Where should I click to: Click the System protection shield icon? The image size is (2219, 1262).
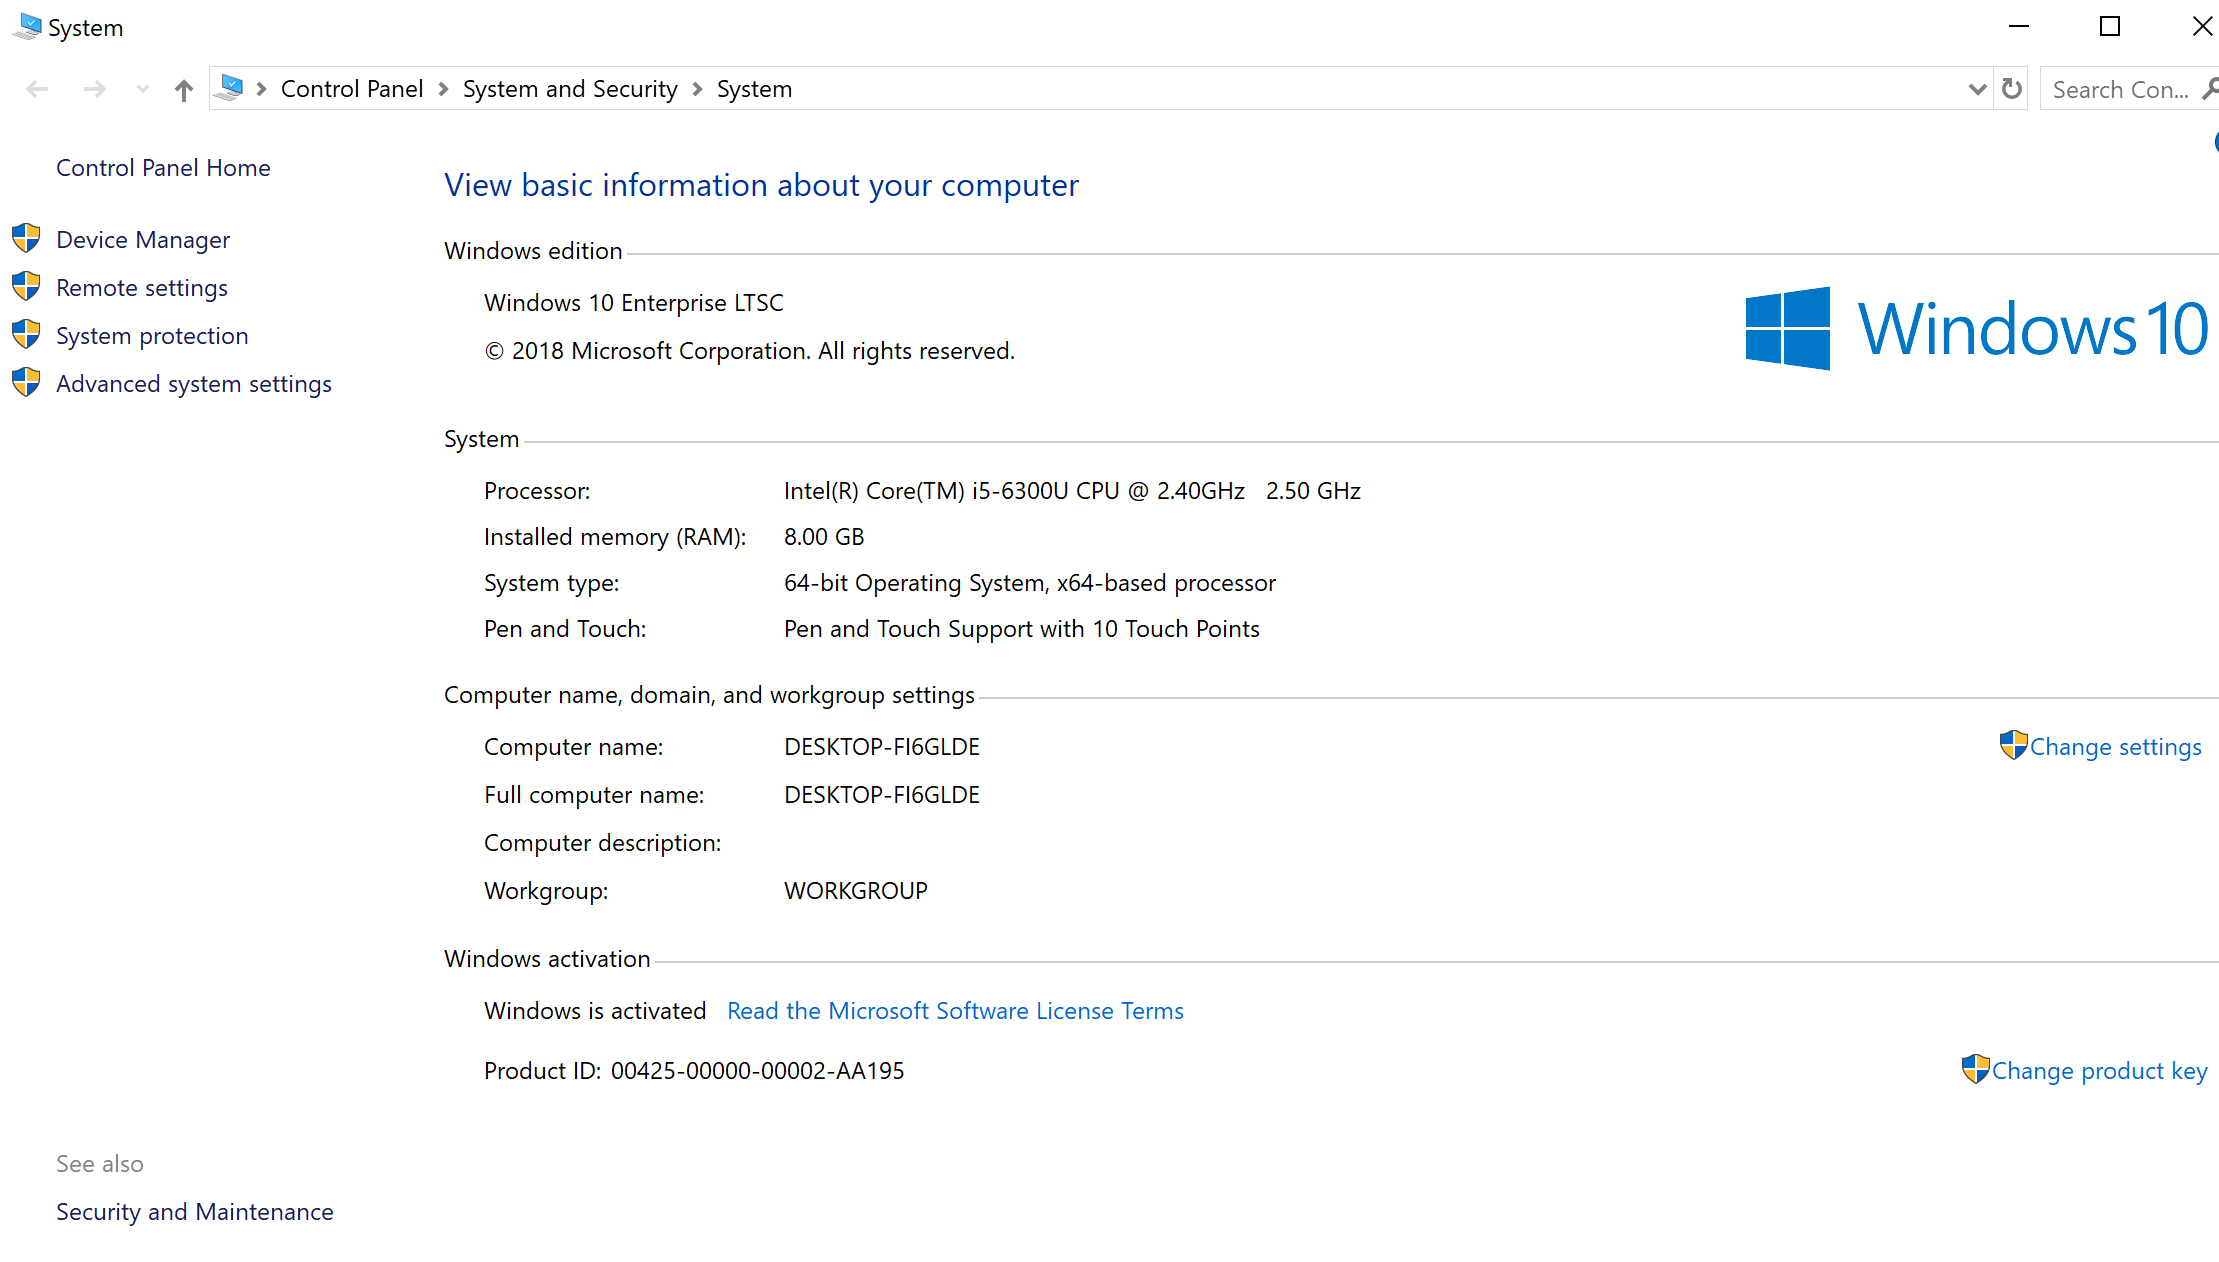click(x=26, y=335)
